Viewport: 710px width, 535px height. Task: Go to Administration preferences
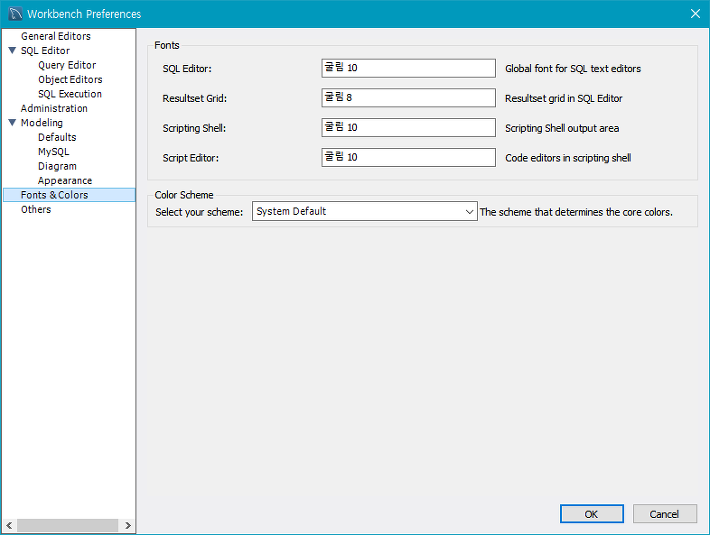pyautogui.click(x=54, y=109)
